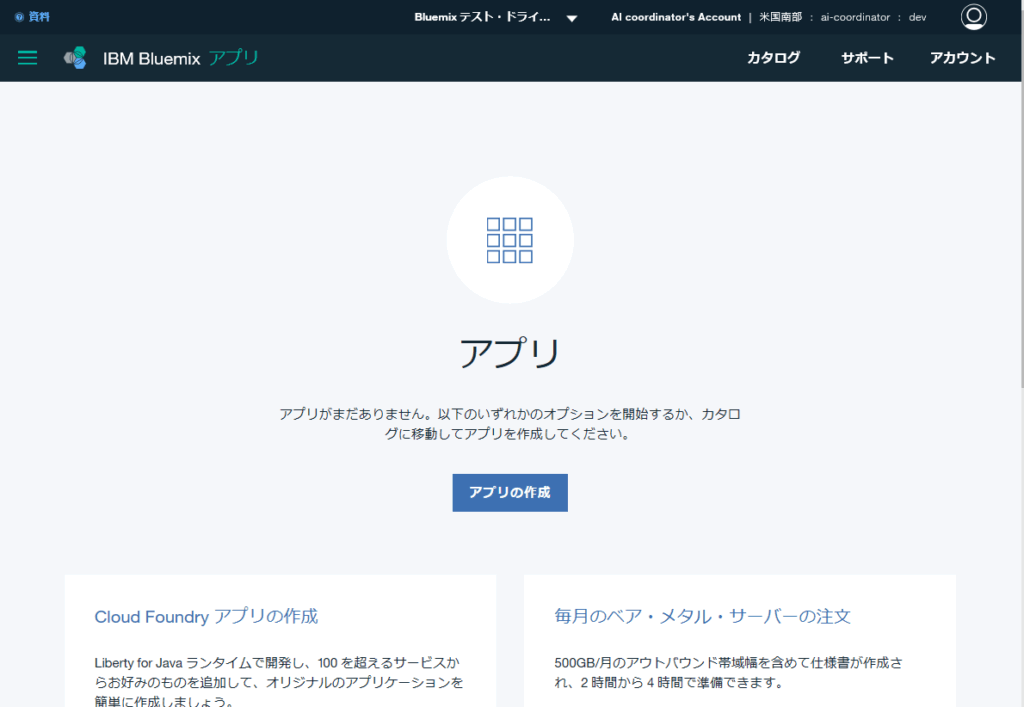
Task: Click the 米国南部 region label
Action: point(780,18)
